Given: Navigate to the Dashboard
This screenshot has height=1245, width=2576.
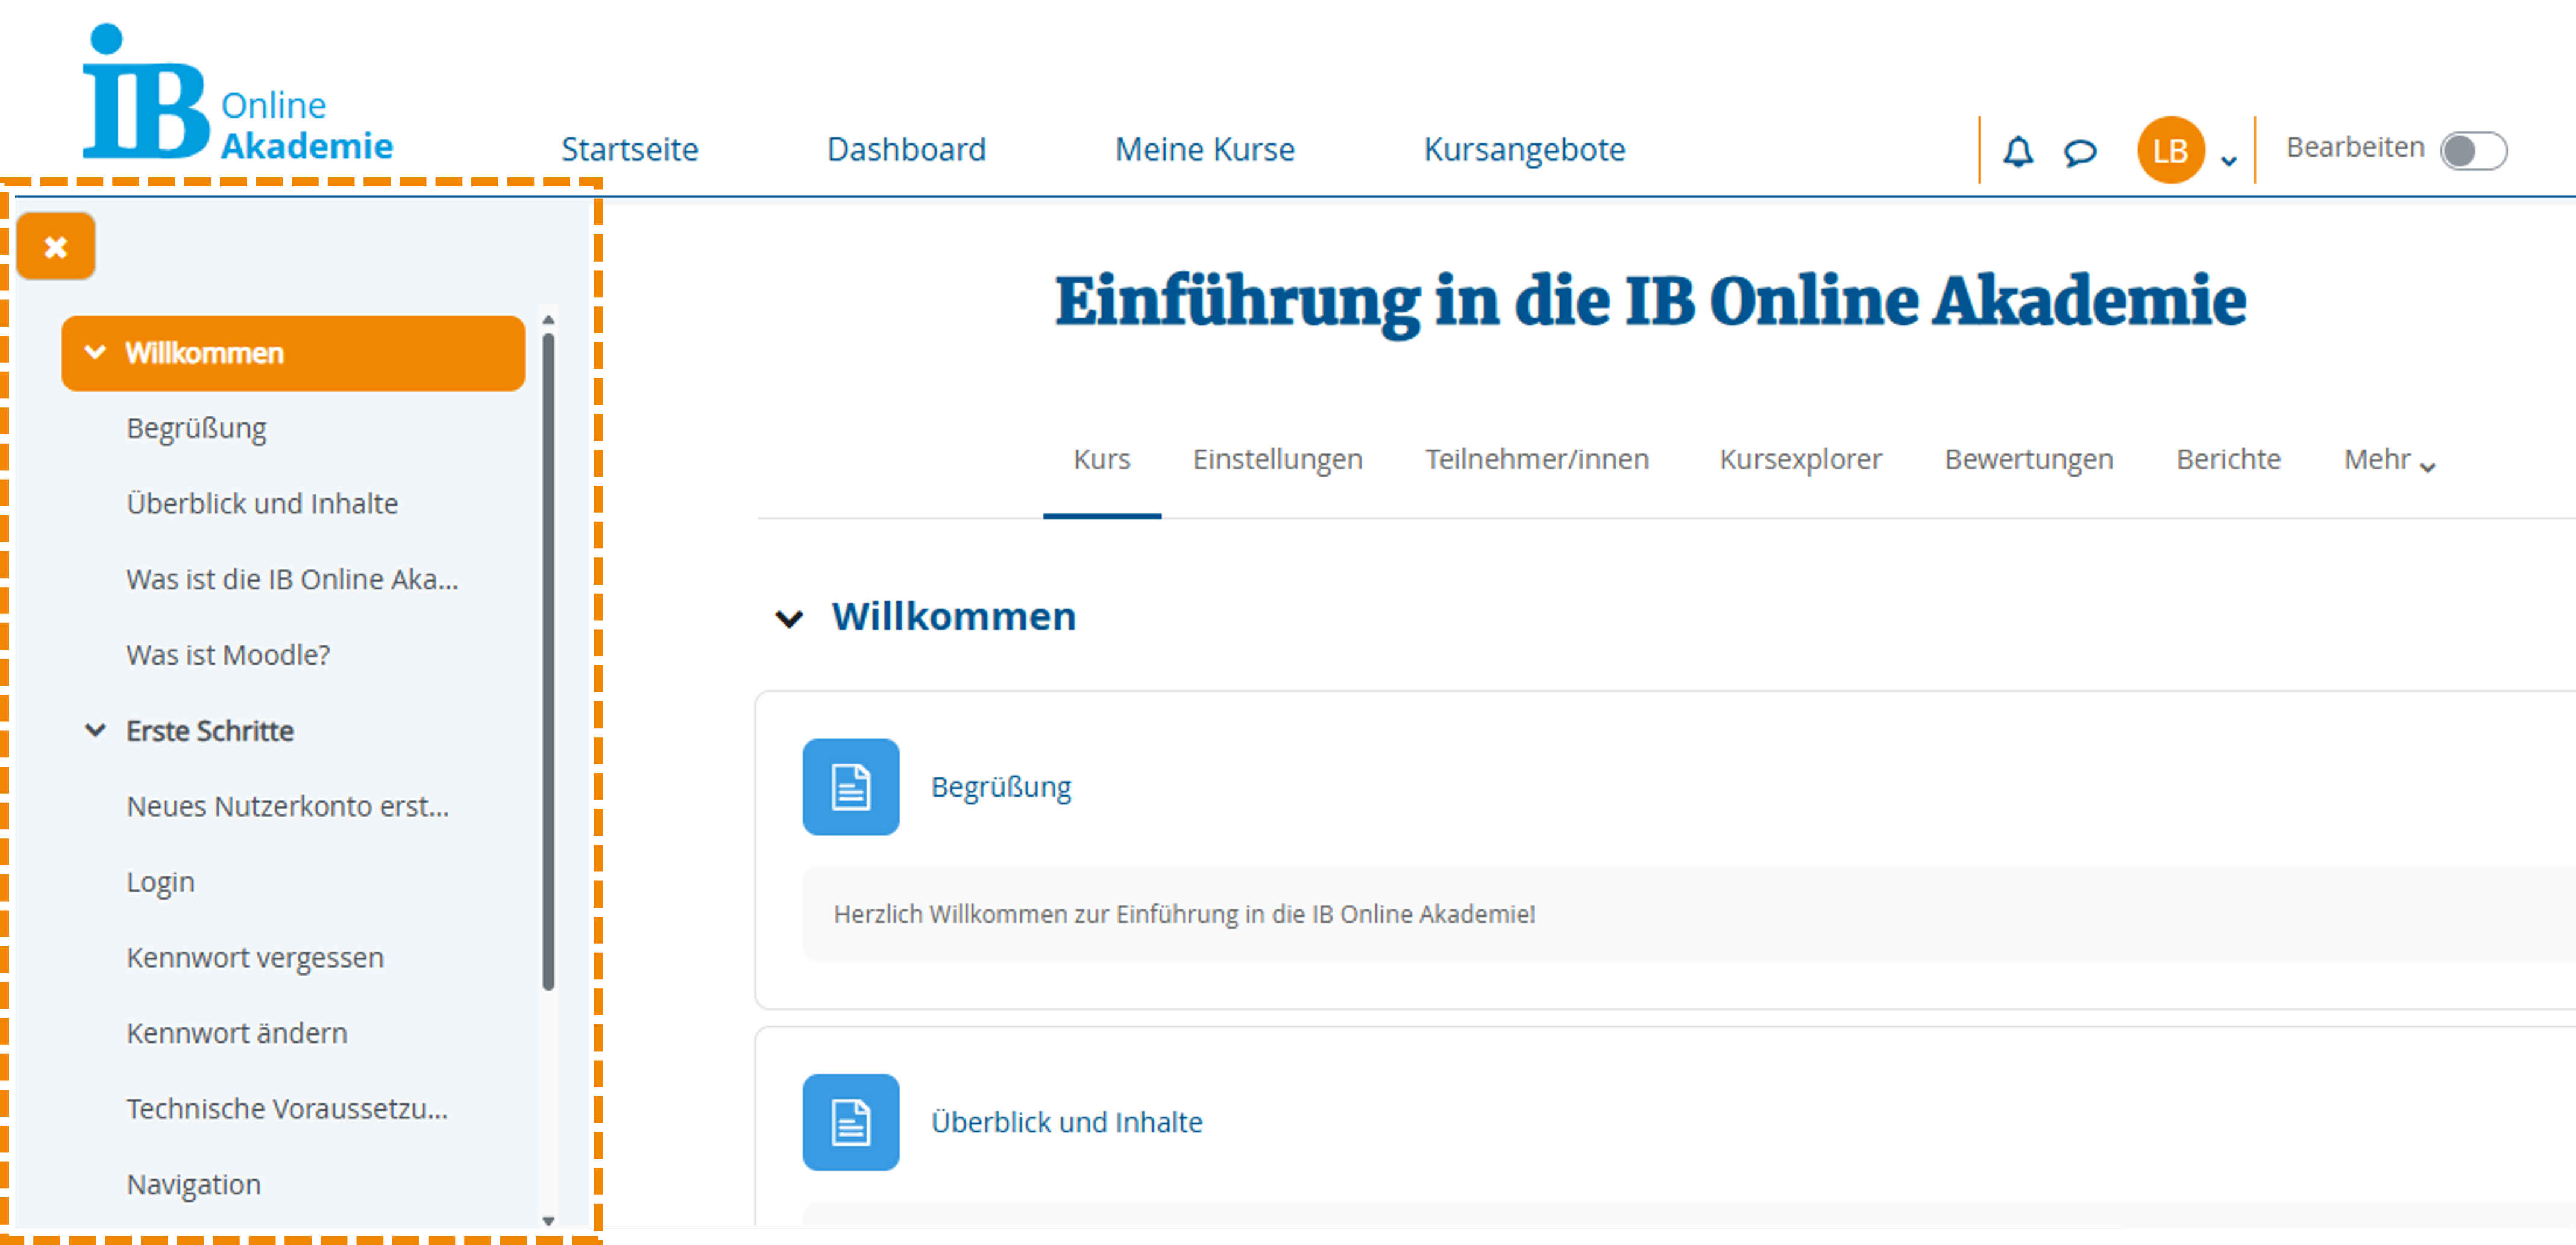Looking at the screenshot, I should pyautogui.click(x=906, y=150).
